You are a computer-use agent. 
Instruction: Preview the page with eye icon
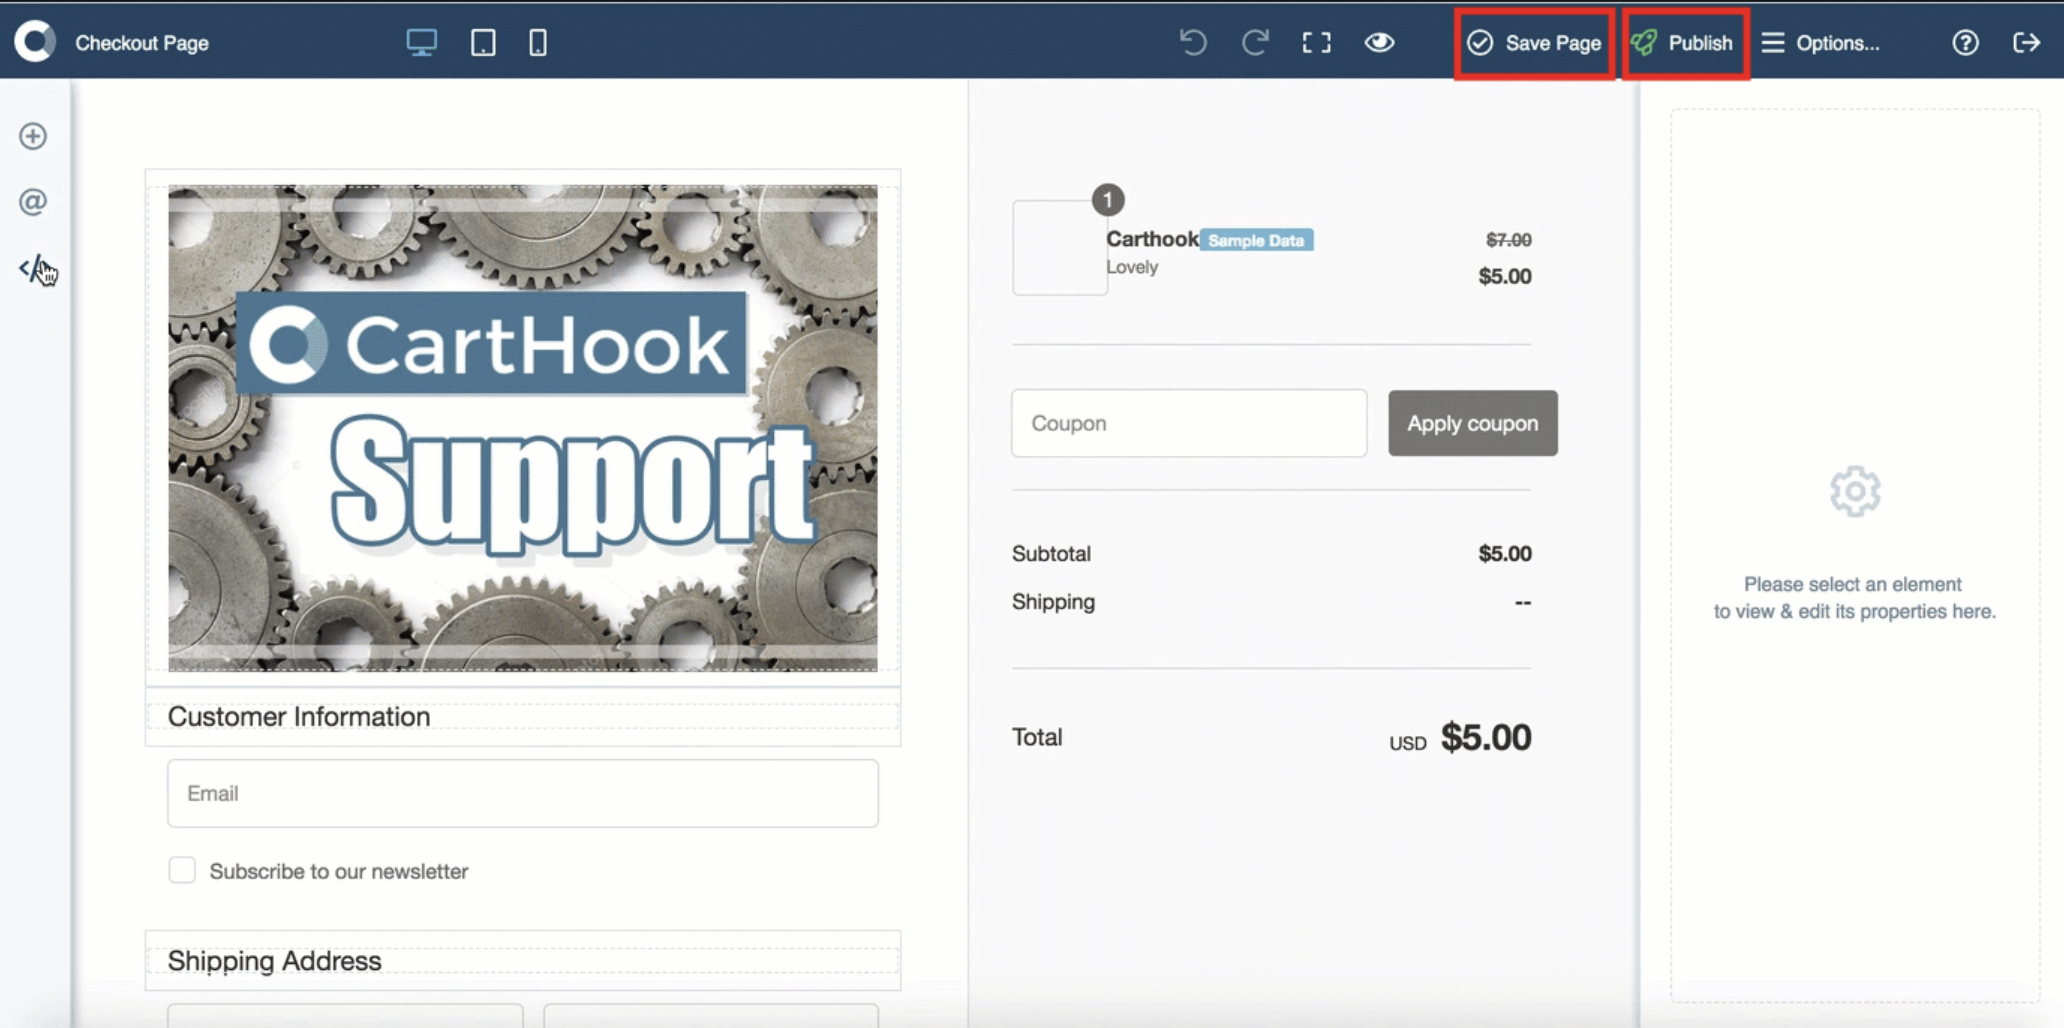[1379, 42]
